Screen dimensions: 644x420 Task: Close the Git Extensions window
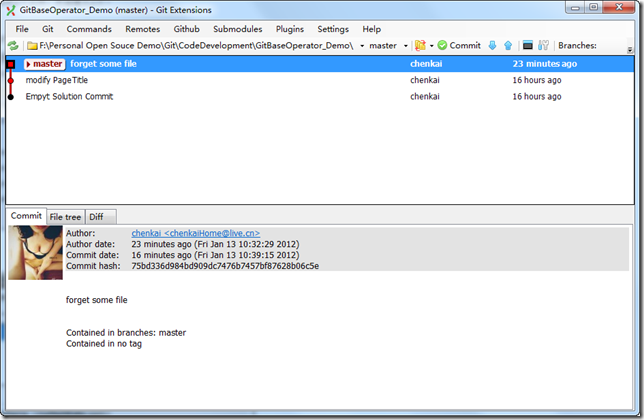coord(619,7)
